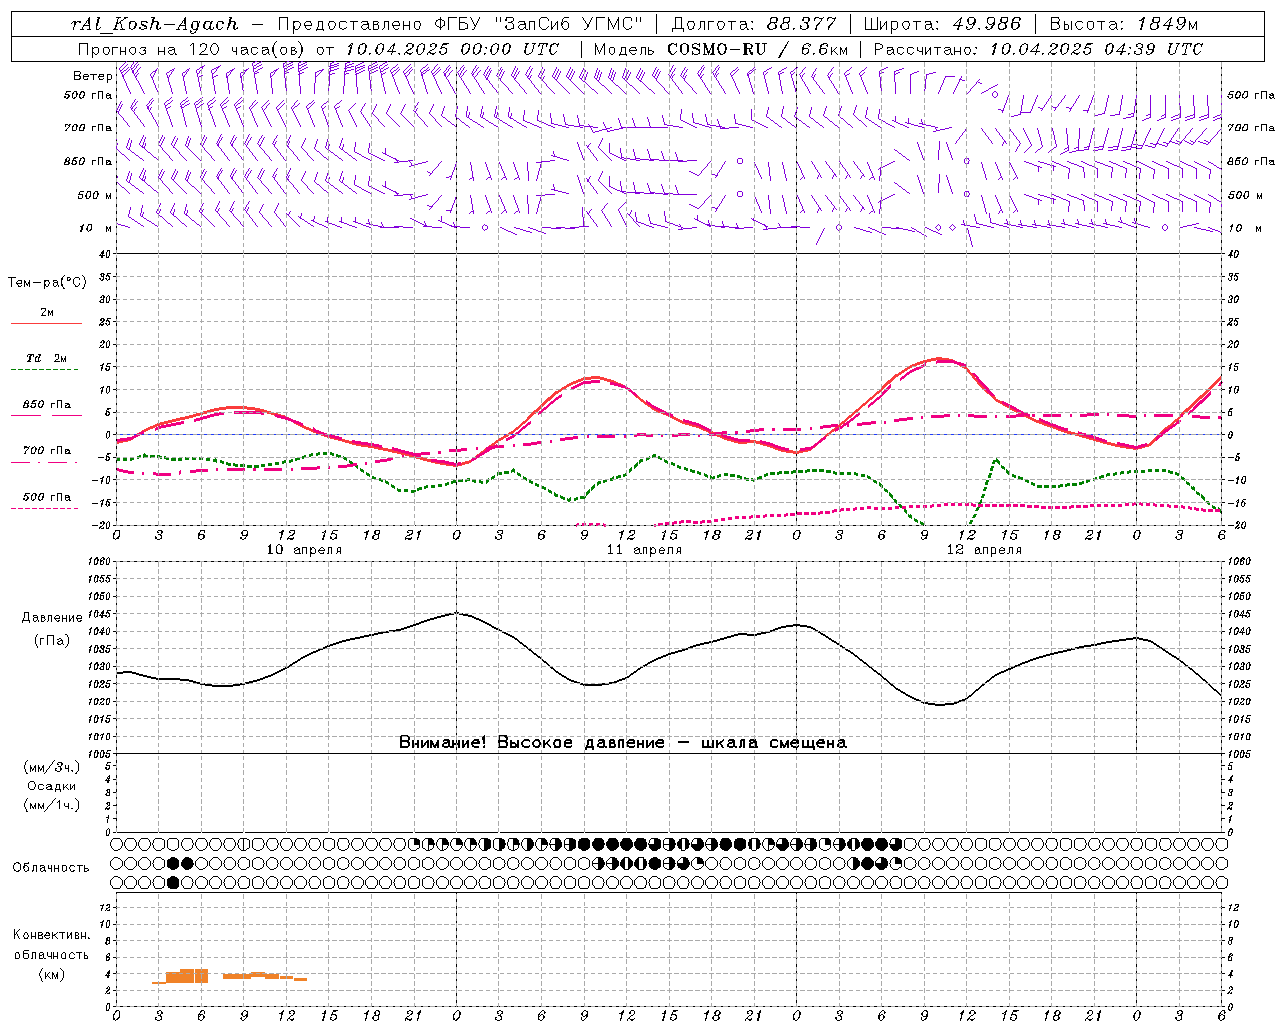The height and width of the screenshot is (1024, 1280).
Task: Click the 'Высота: 1849м' elevation value
Action: pyautogui.click(x=1124, y=24)
